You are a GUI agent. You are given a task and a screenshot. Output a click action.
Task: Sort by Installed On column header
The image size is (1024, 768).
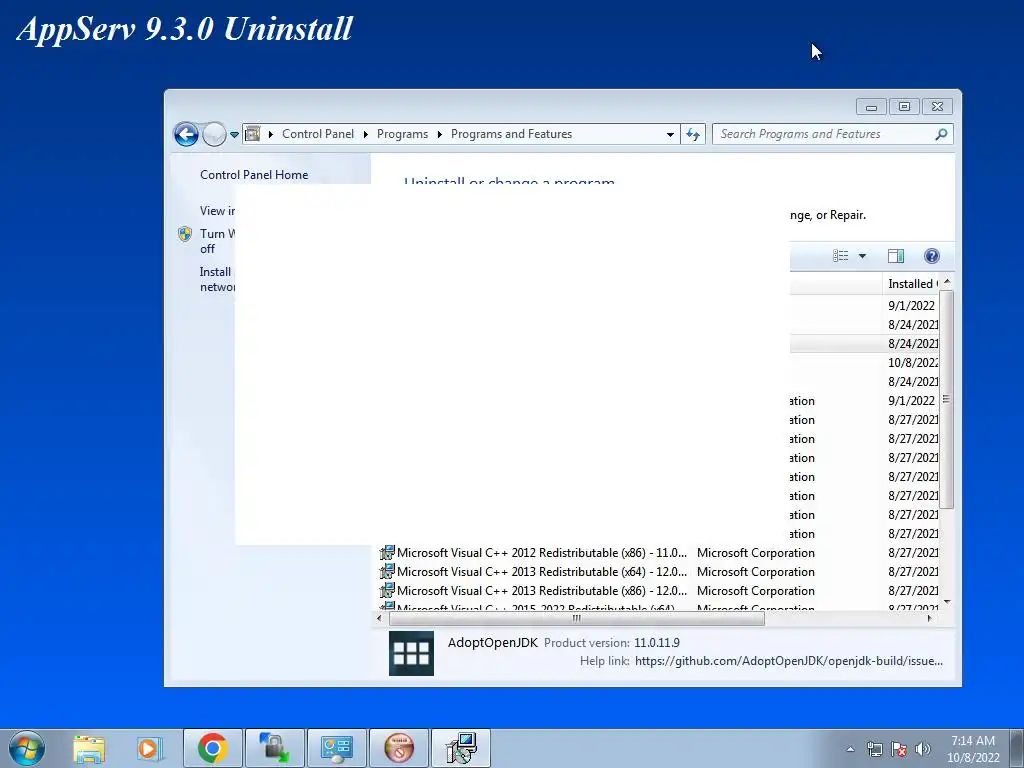[x=912, y=283]
